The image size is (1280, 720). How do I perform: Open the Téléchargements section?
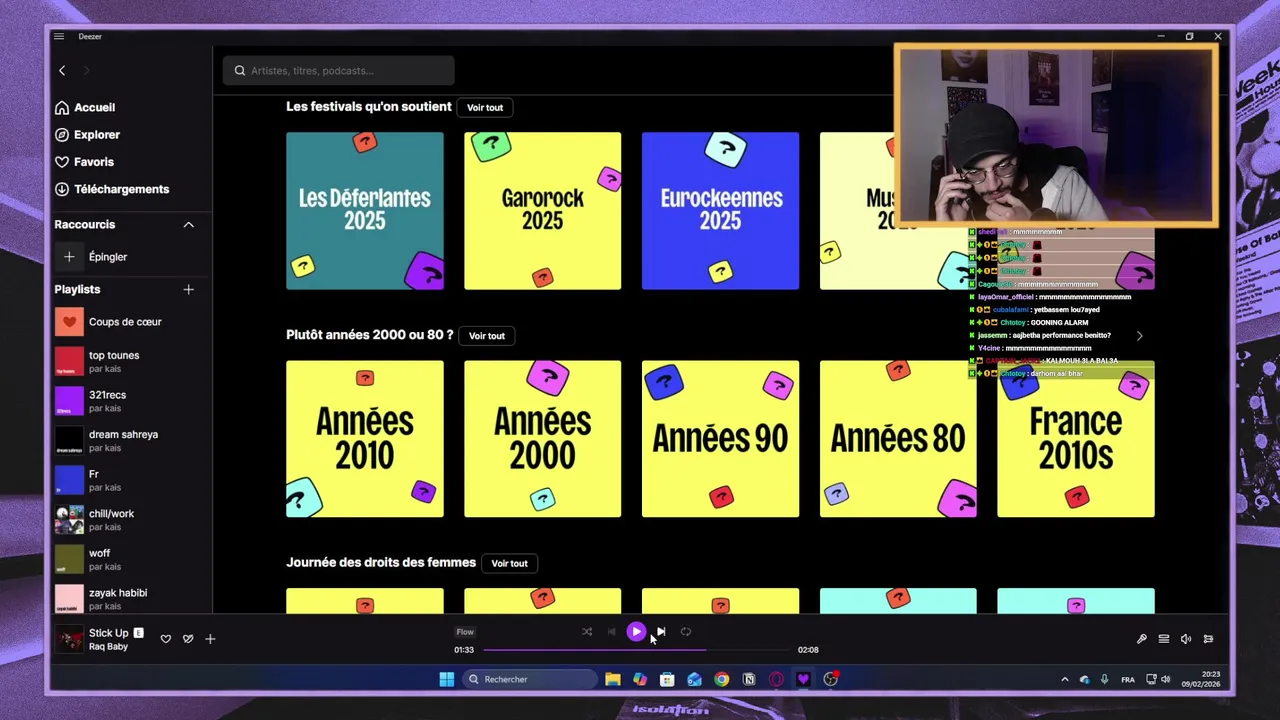coord(112,189)
